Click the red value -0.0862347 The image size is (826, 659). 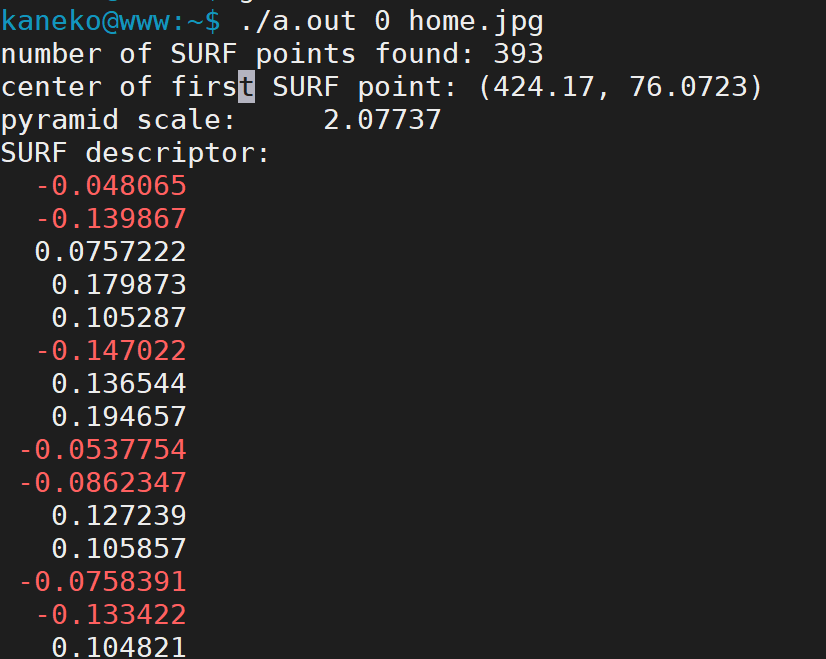coord(102,483)
